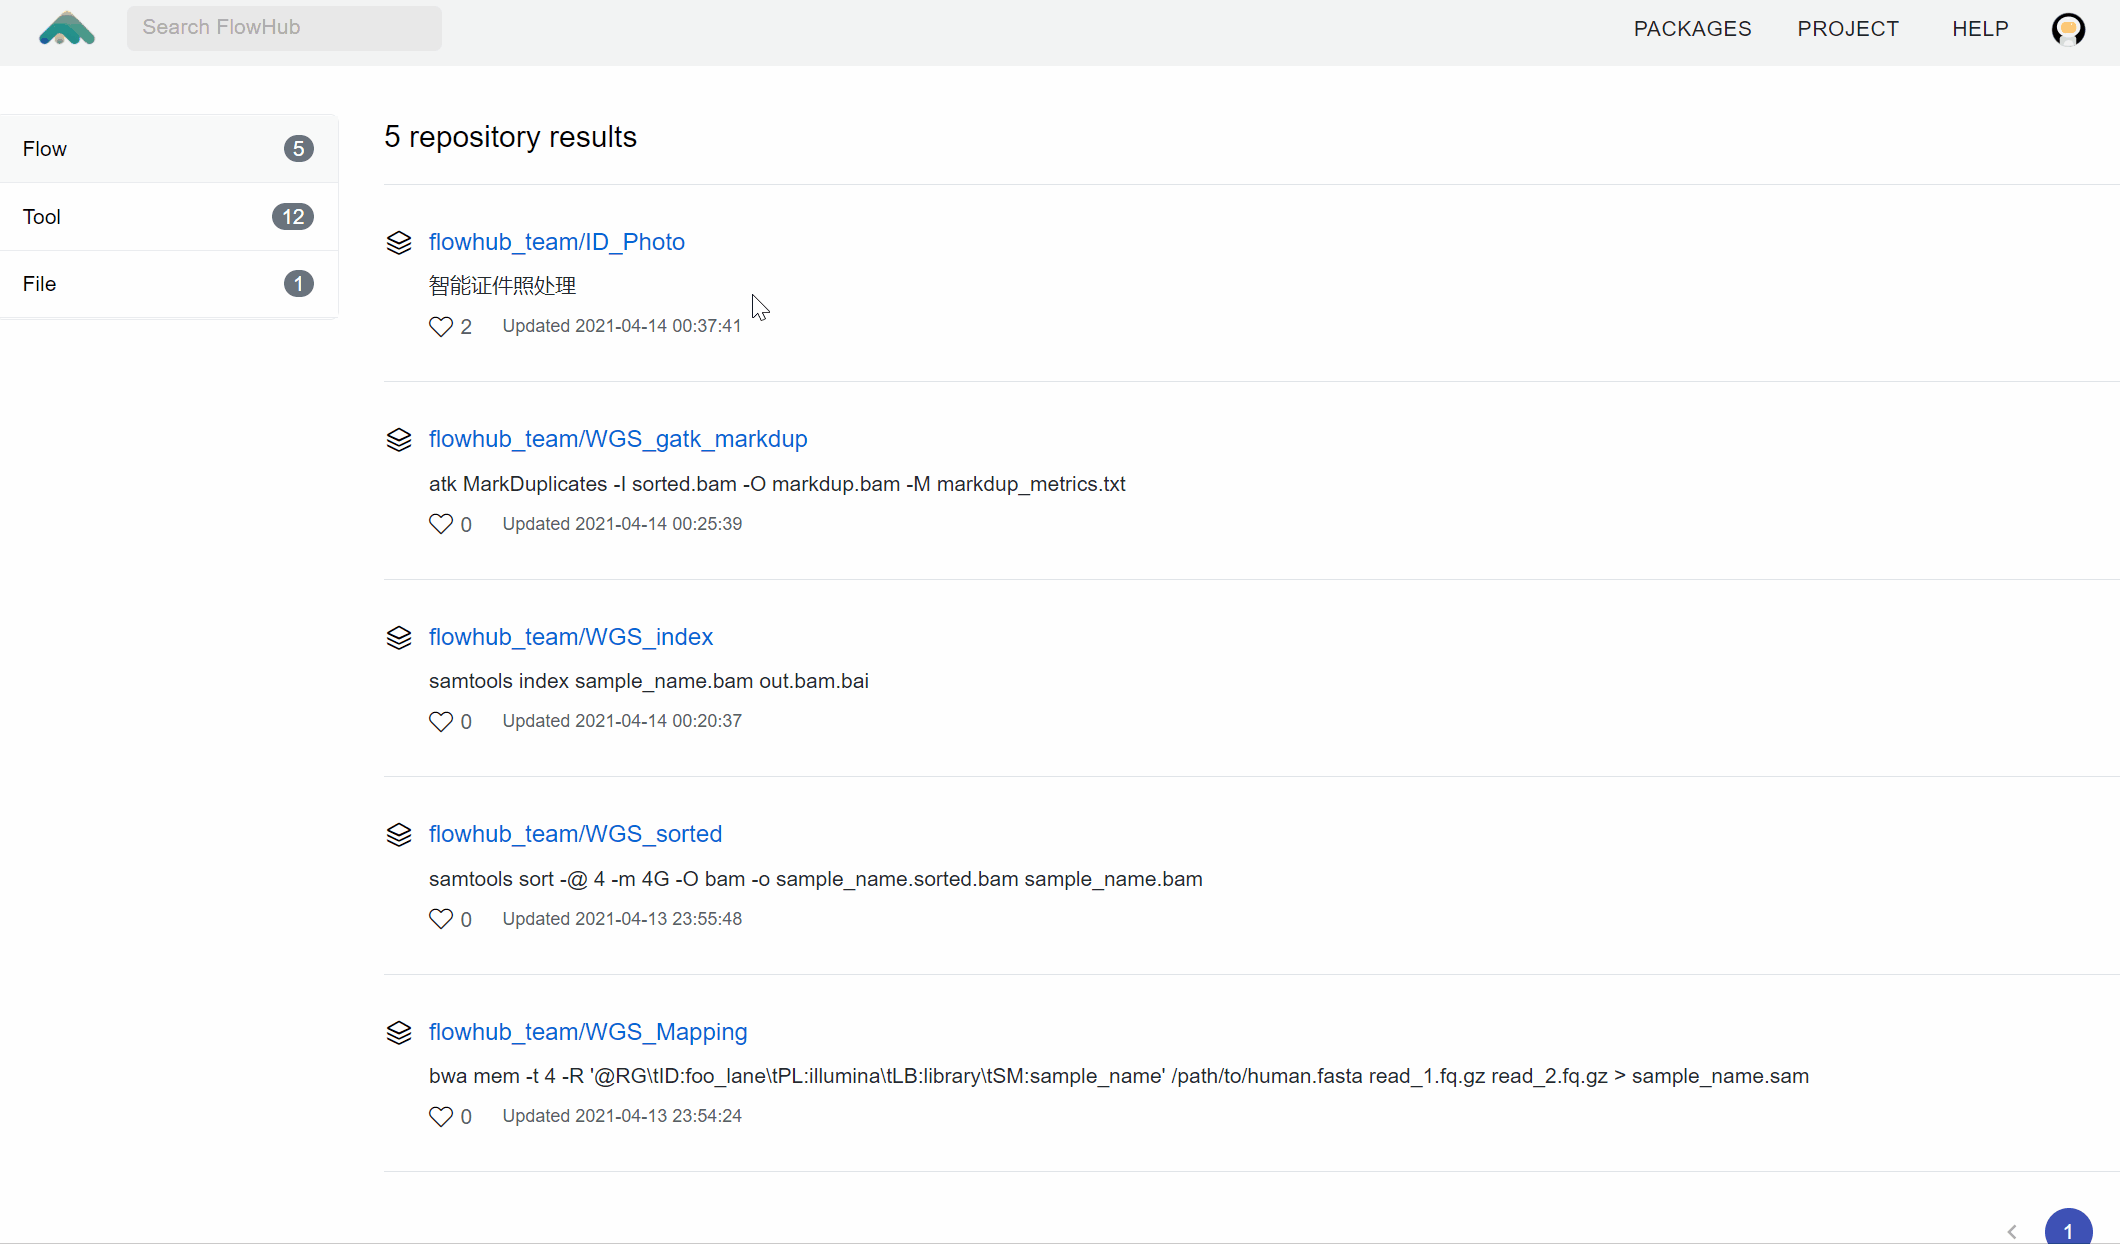Select page 1 in pagination
This screenshot has height=1244, width=2120.
(x=2068, y=1230)
